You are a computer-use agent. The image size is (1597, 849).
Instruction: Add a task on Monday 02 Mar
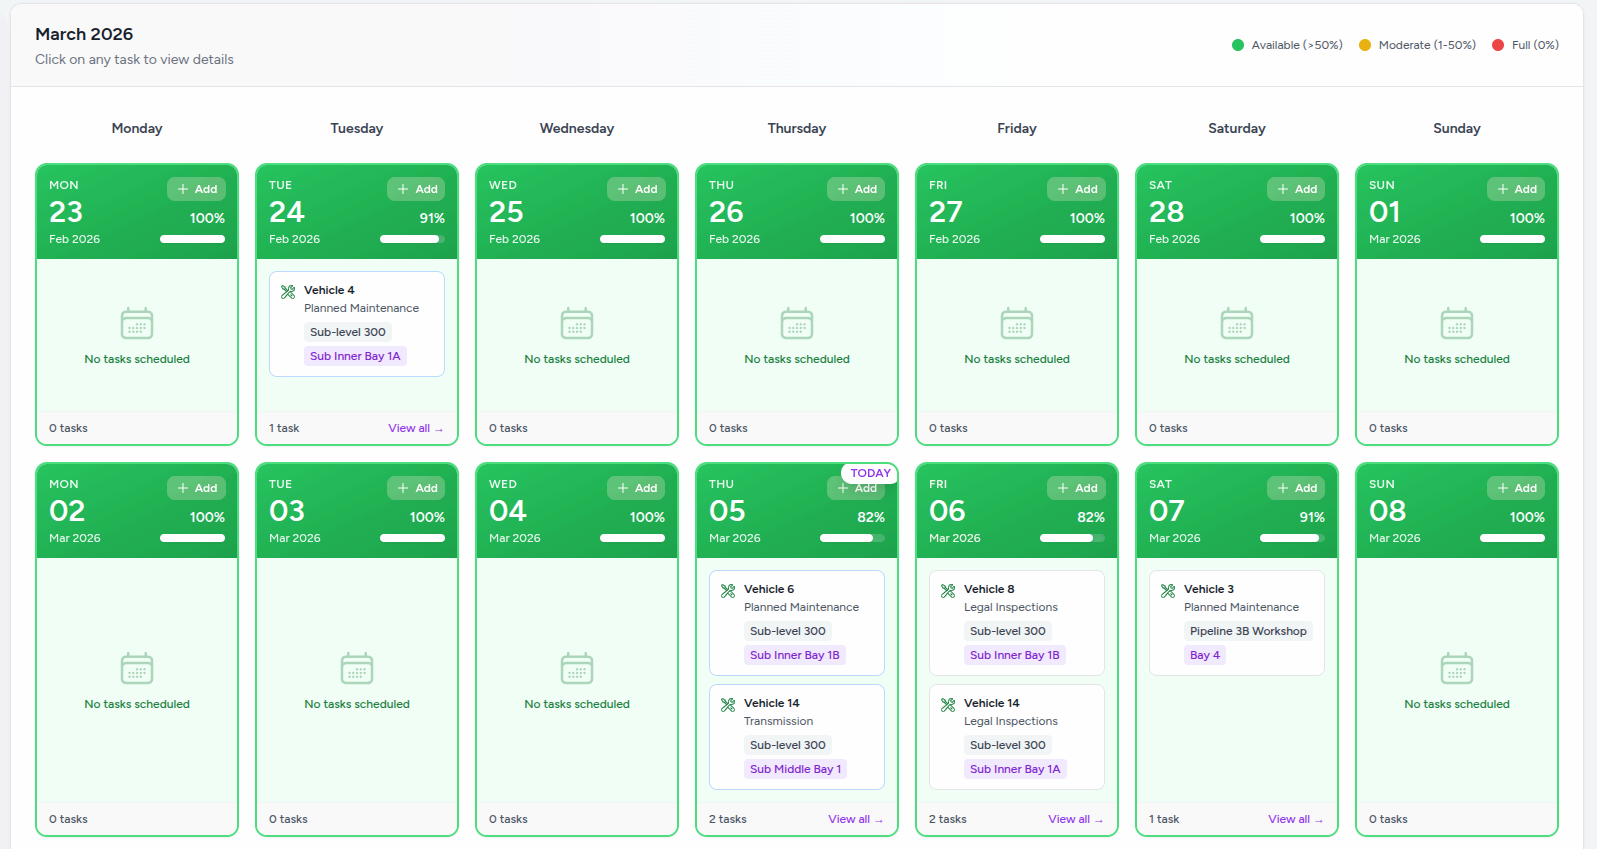coord(197,488)
